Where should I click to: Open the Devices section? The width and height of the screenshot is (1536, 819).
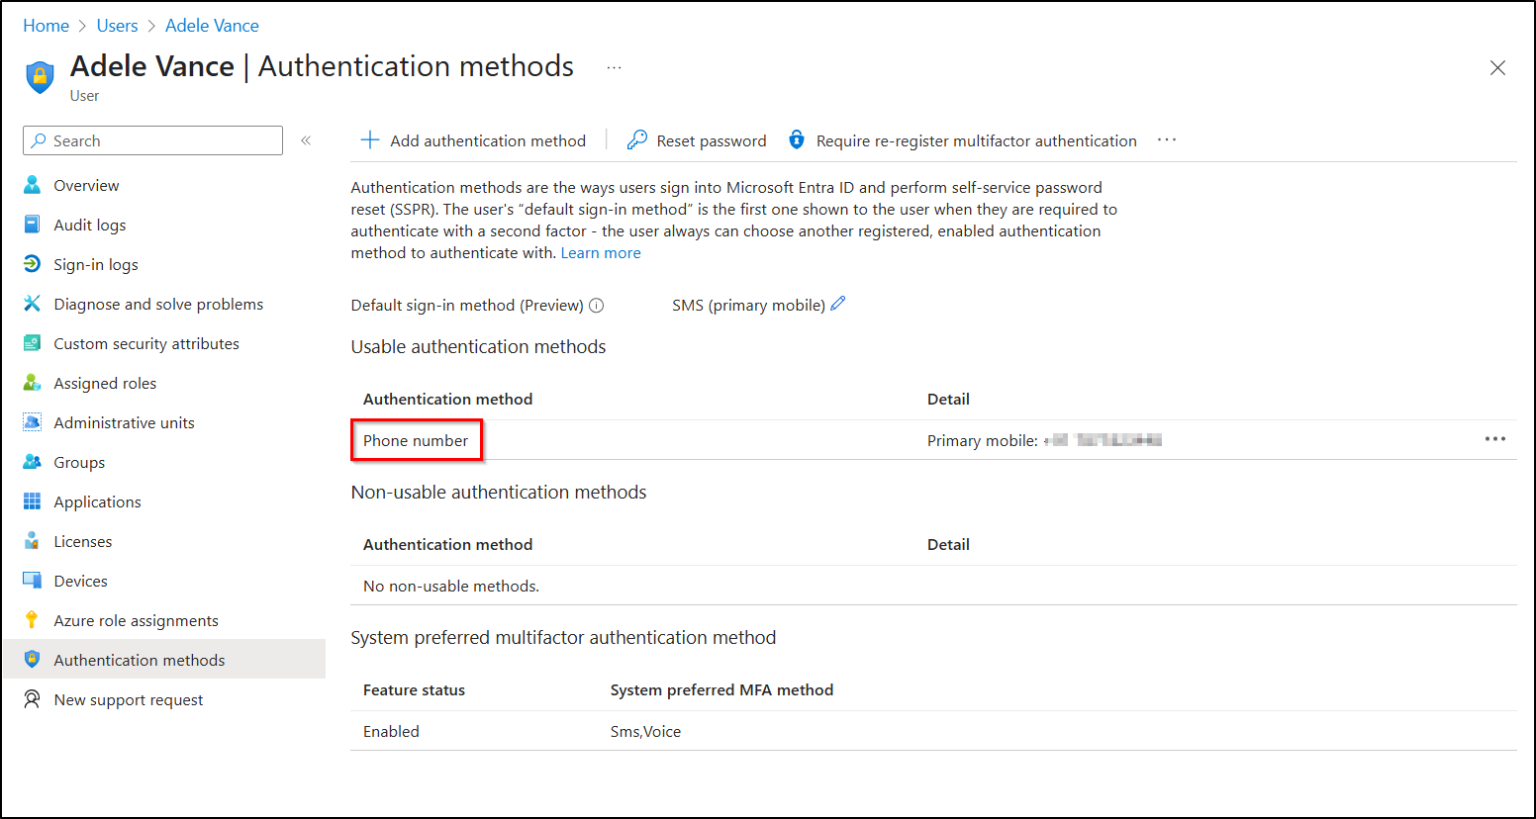(80, 580)
